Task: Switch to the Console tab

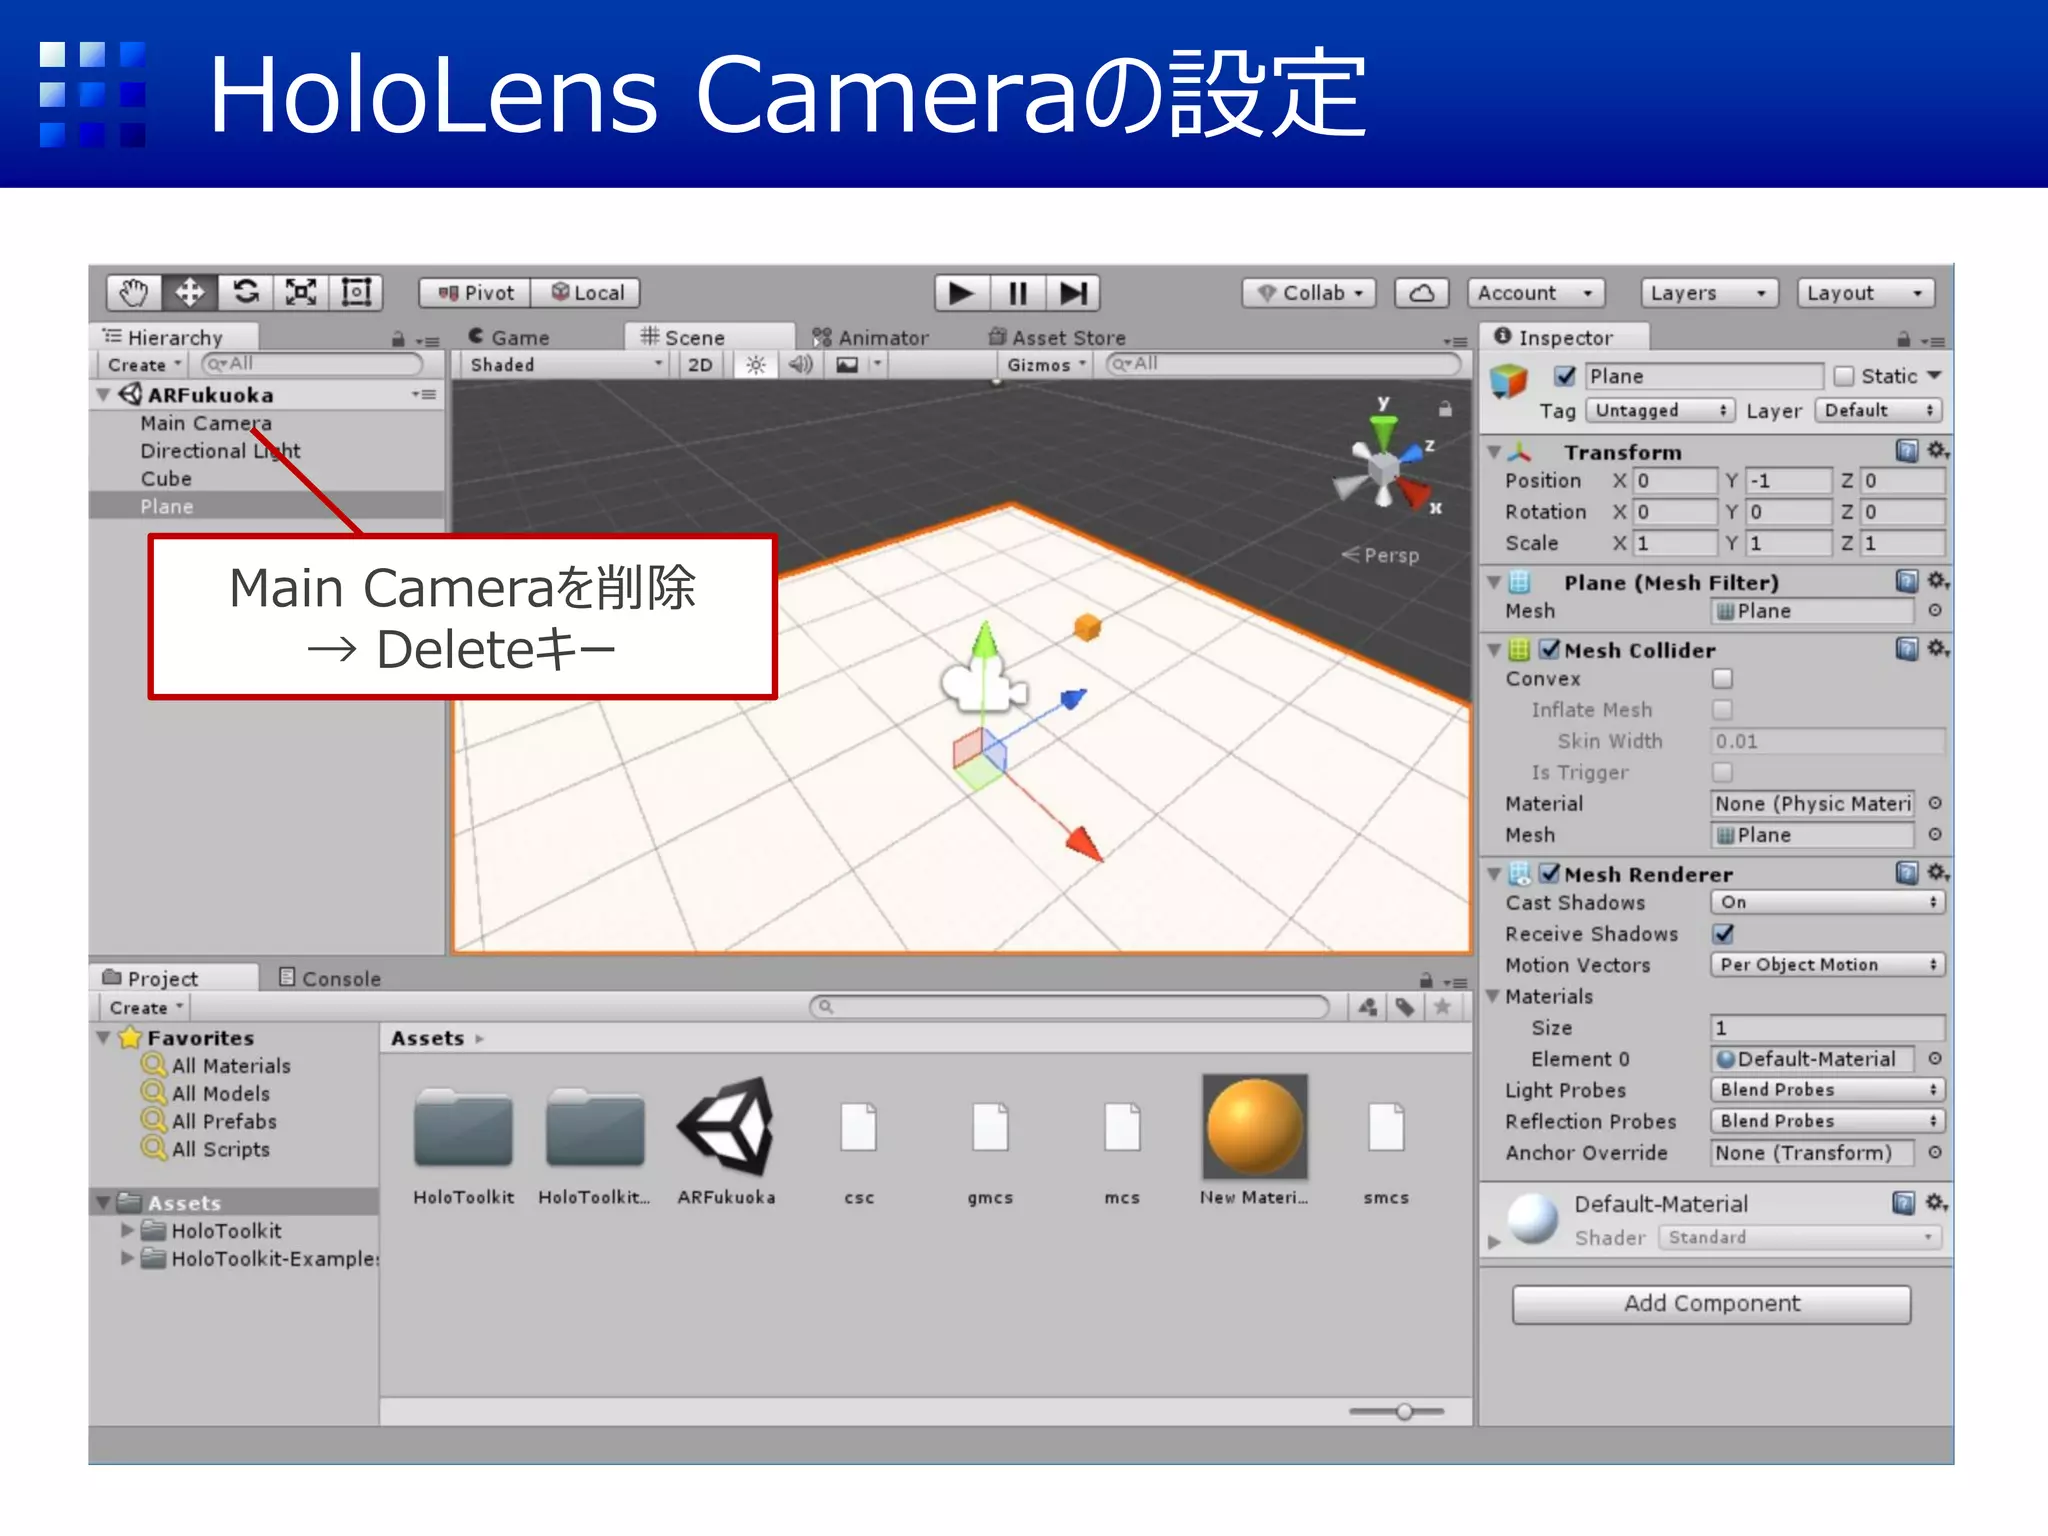Action: (x=329, y=978)
